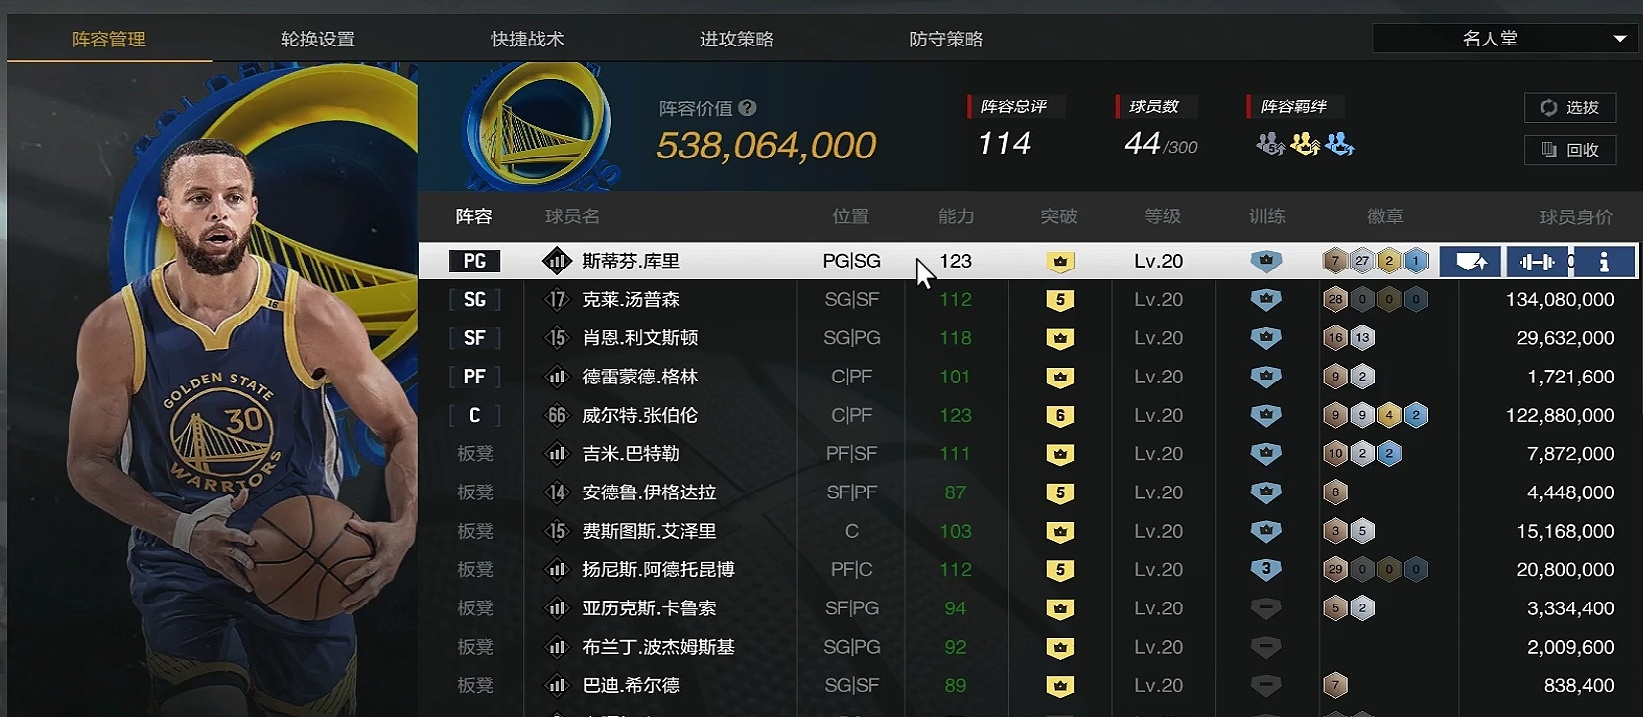Viewport: 1643px width, 717px height.
Task: Open the 进攻策略 tab
Action: 737,39
